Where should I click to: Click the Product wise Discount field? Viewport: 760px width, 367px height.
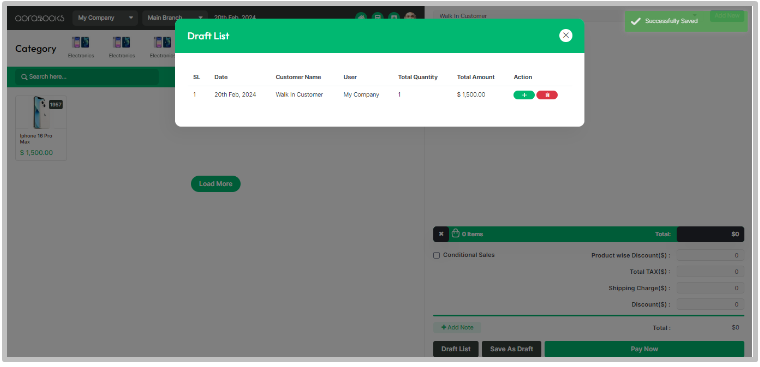(x=710, y=255)
